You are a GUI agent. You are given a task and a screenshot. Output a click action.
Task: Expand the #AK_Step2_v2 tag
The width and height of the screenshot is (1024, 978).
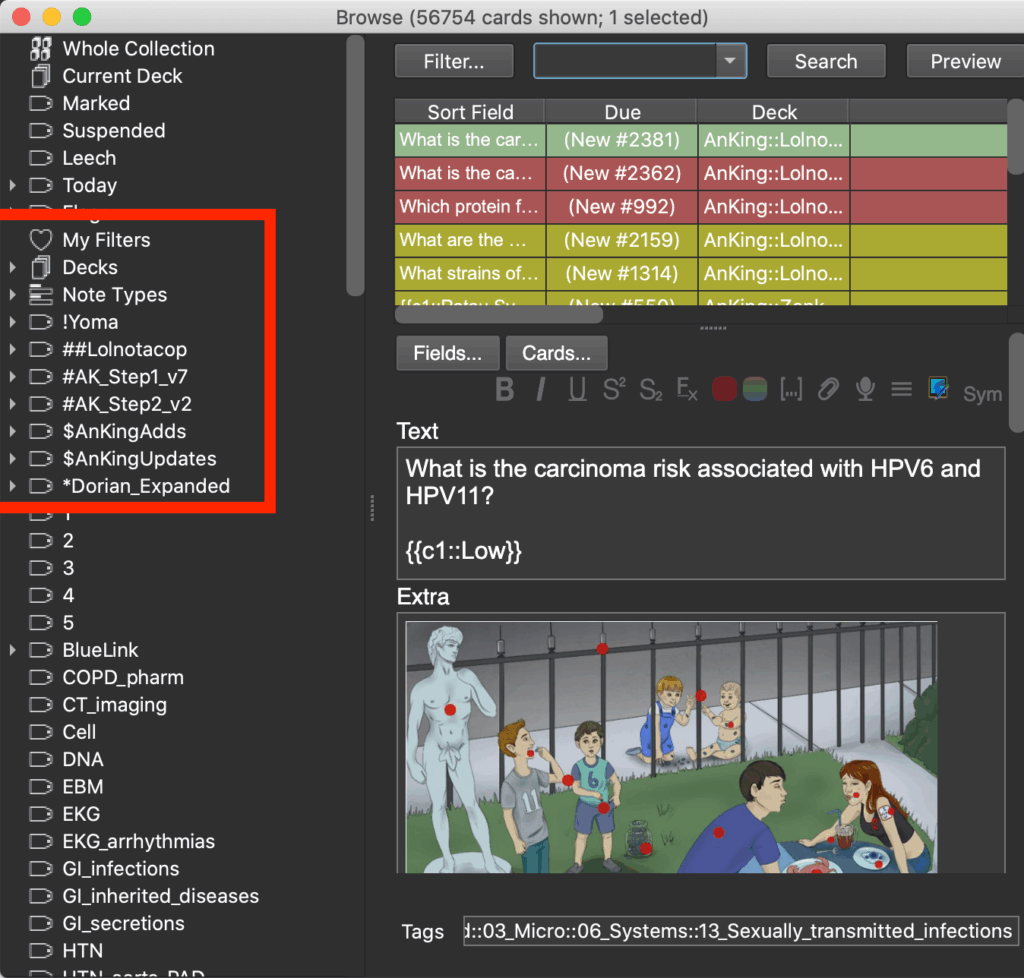13,404
